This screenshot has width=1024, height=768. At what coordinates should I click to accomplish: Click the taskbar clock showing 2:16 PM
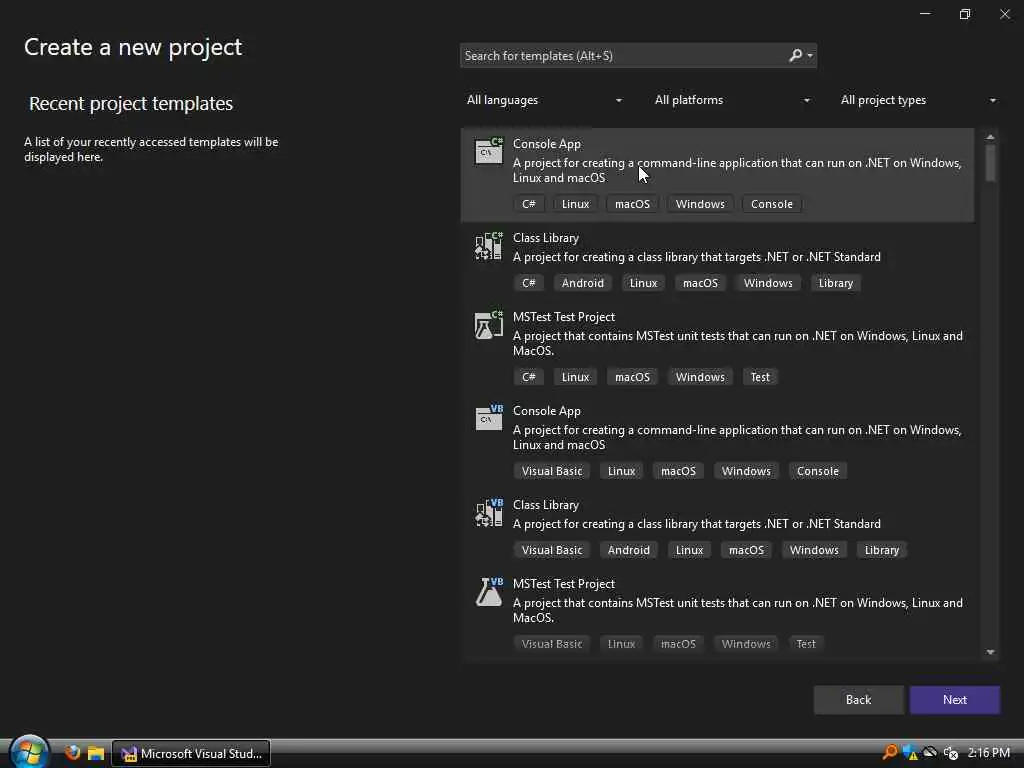coord(988,753)
